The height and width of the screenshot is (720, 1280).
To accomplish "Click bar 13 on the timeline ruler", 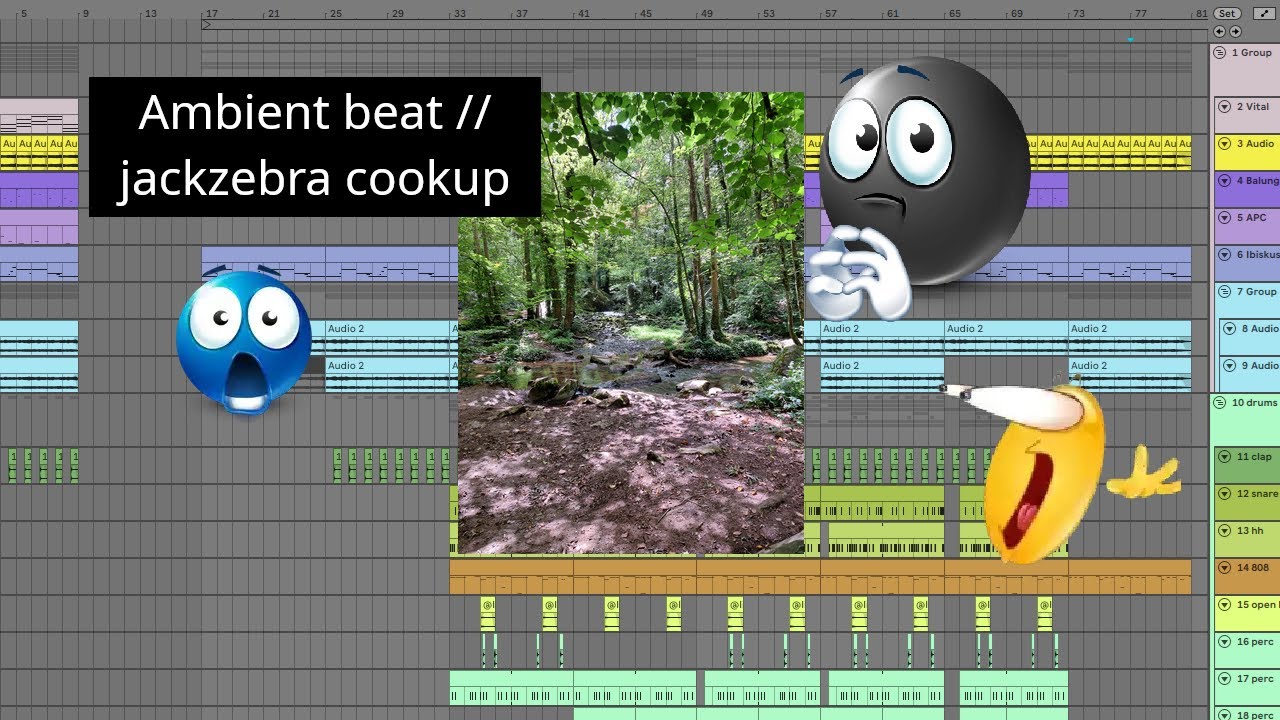I will [x=150, y=14].
